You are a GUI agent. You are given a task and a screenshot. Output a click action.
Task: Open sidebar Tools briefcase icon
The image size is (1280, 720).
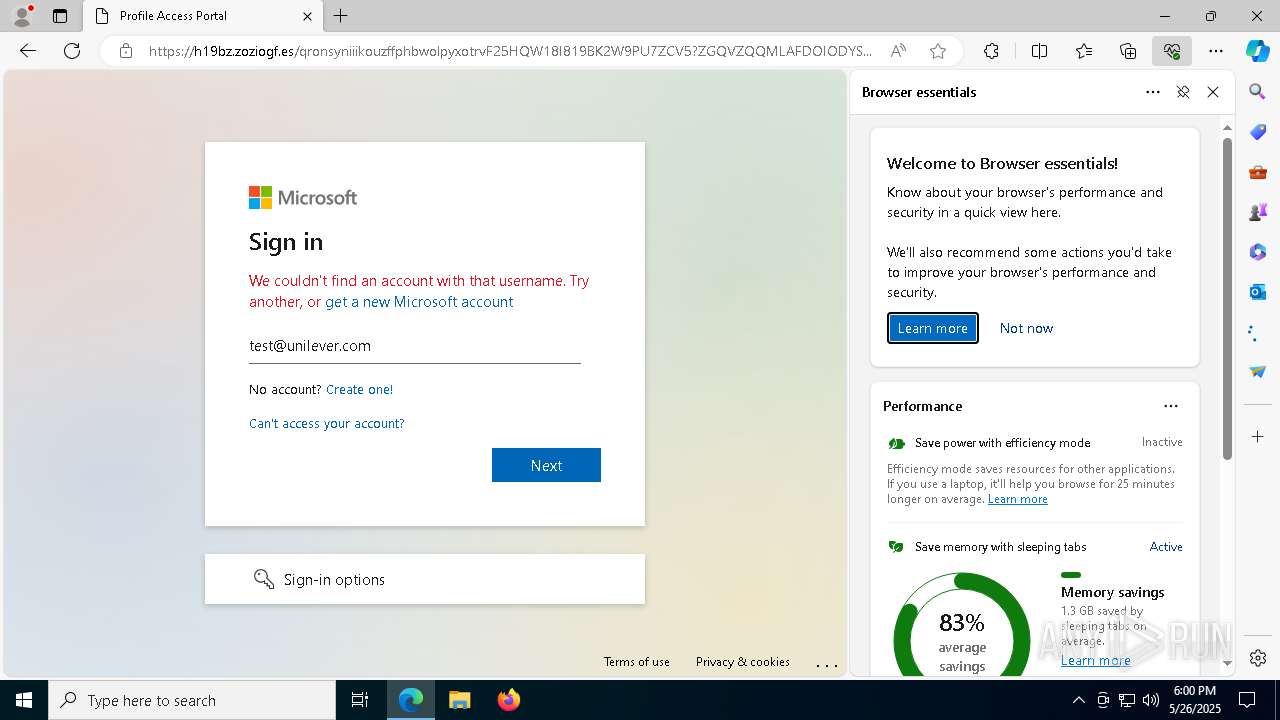(x=1258, y=172)
